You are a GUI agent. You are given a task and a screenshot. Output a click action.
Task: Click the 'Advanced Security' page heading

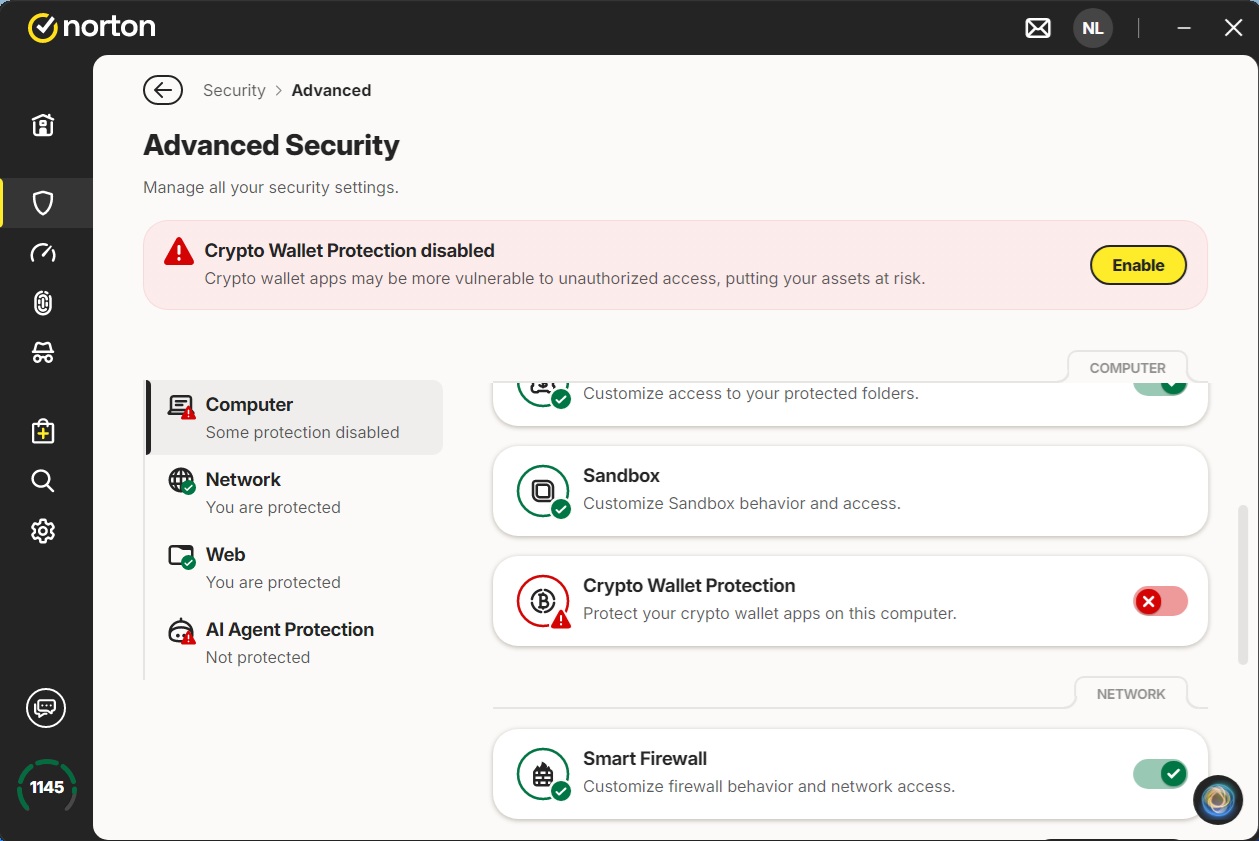(x=271, y=145)
